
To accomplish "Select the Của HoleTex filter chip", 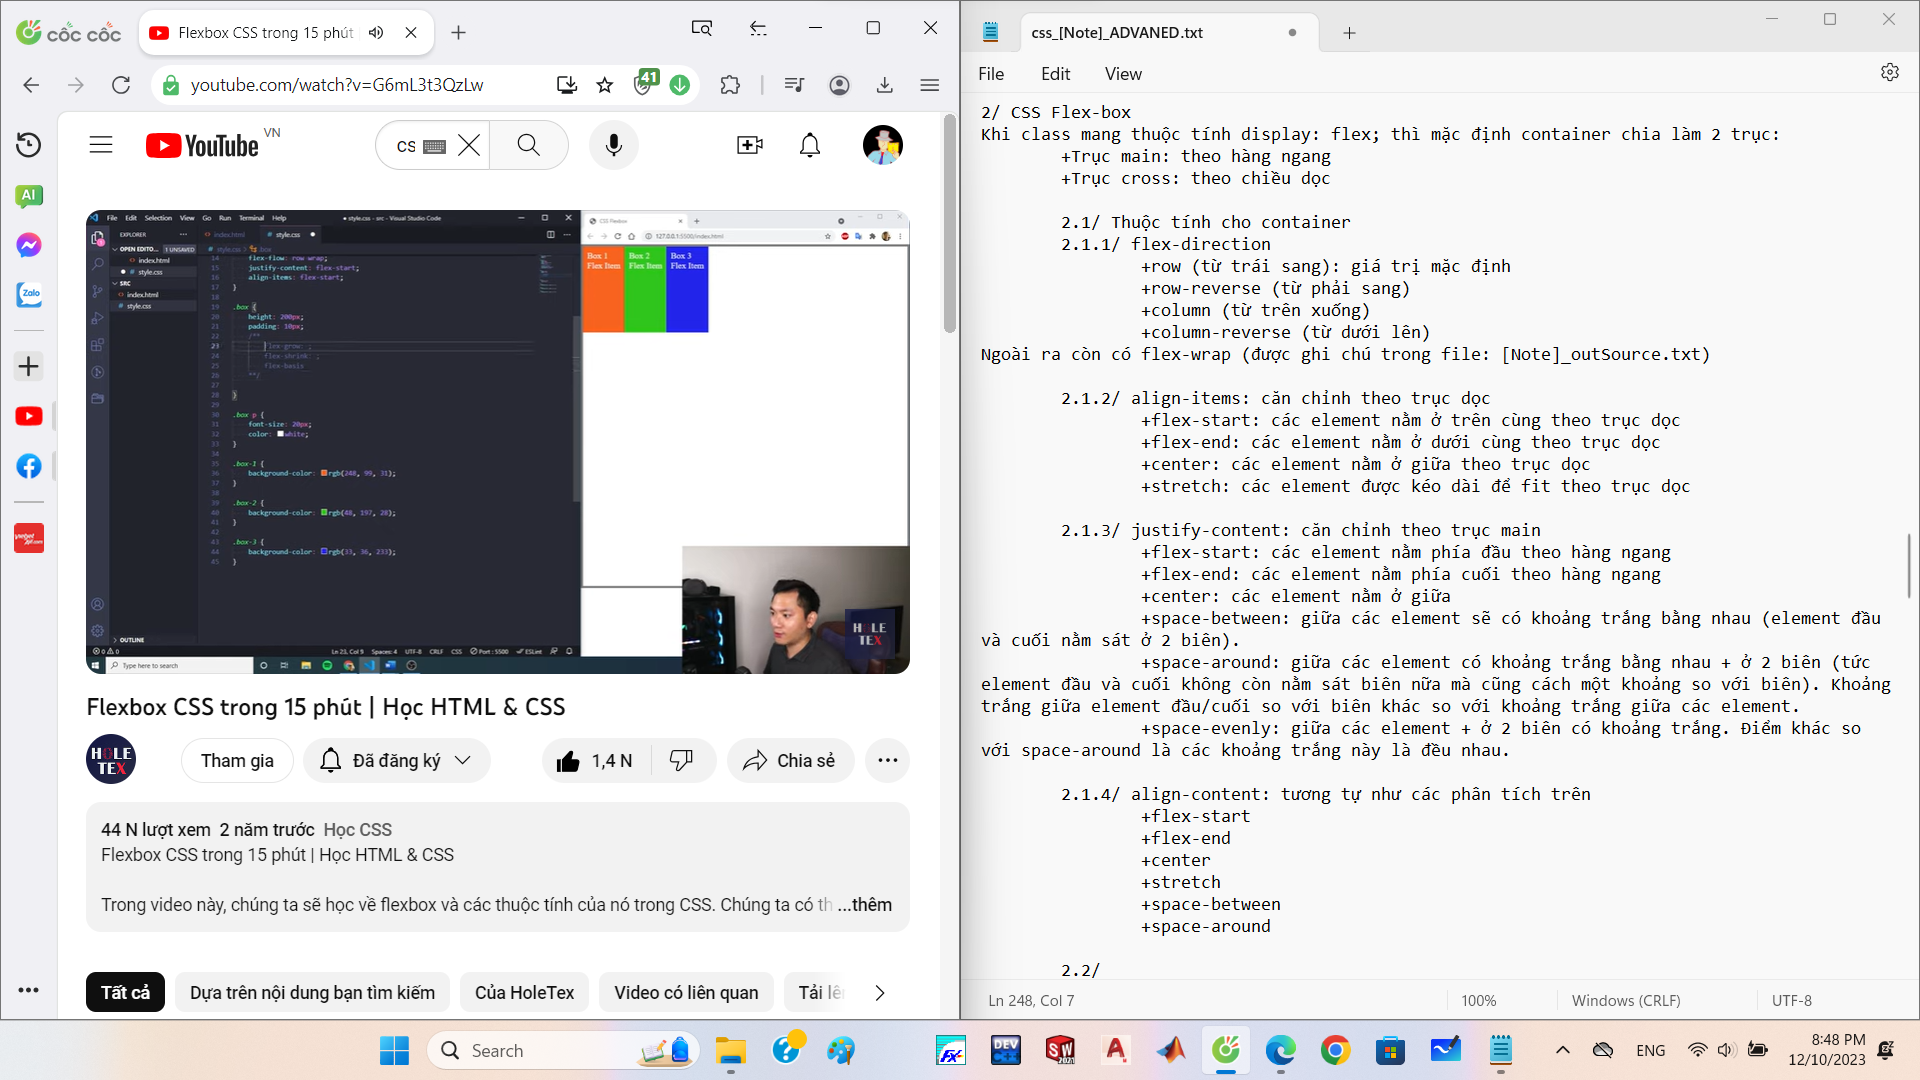I will [x=524, y=993].
